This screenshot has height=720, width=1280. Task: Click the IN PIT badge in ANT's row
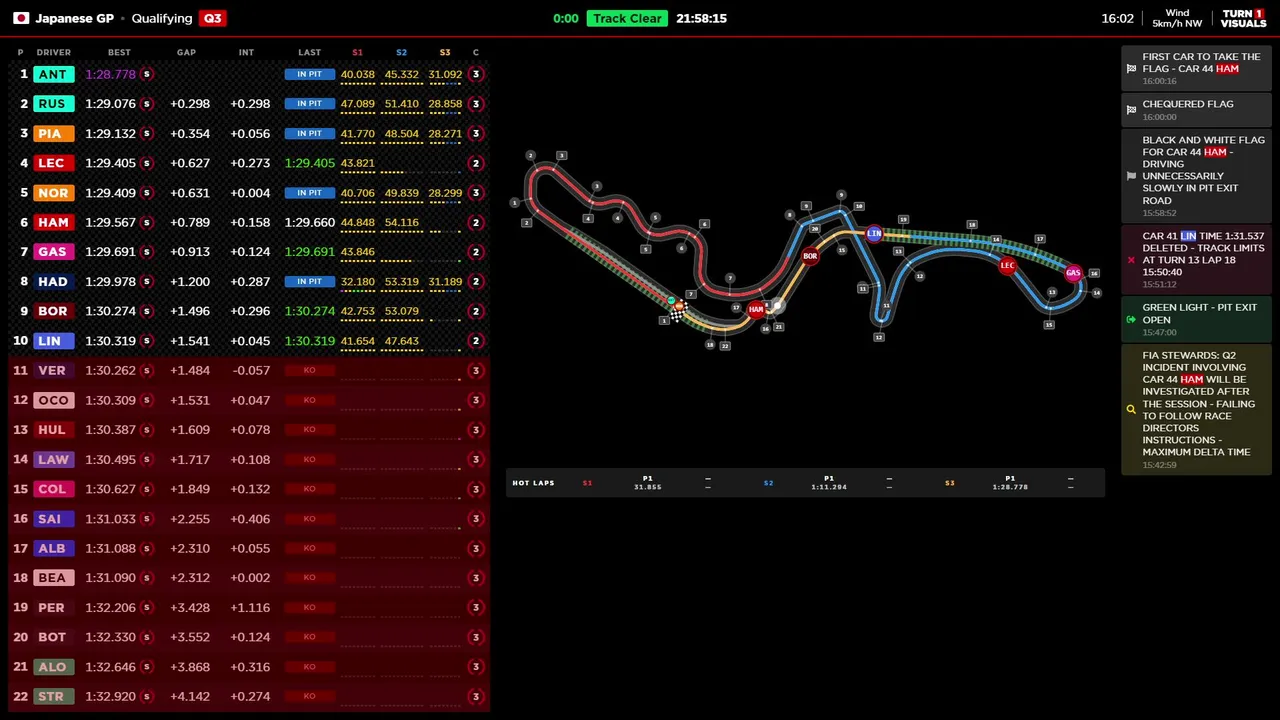[x=309, y=74]
